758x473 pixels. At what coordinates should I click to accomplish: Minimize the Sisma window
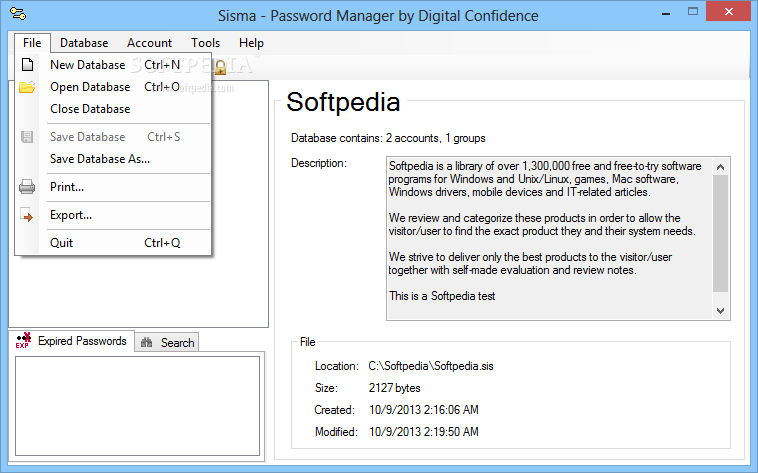(x=666, y=13)
